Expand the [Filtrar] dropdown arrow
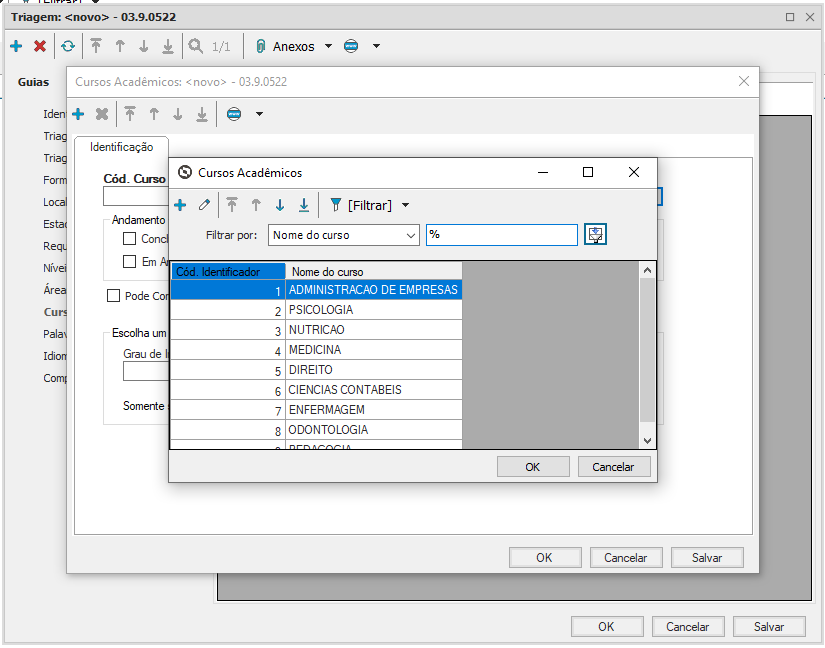Screen dimensions: 825x648 (405, 205)
